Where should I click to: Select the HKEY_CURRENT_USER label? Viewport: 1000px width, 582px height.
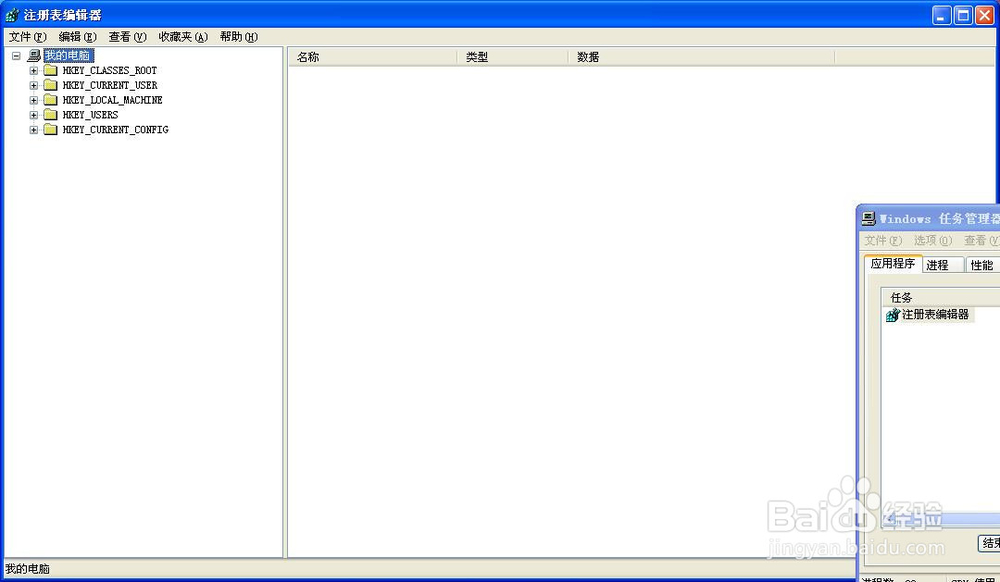coord(110,85)
